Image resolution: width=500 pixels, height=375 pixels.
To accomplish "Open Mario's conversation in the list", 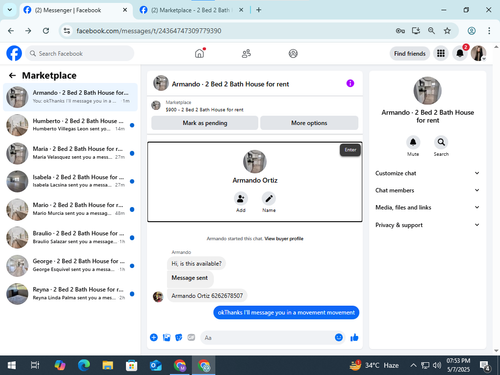I will point(70,209).
